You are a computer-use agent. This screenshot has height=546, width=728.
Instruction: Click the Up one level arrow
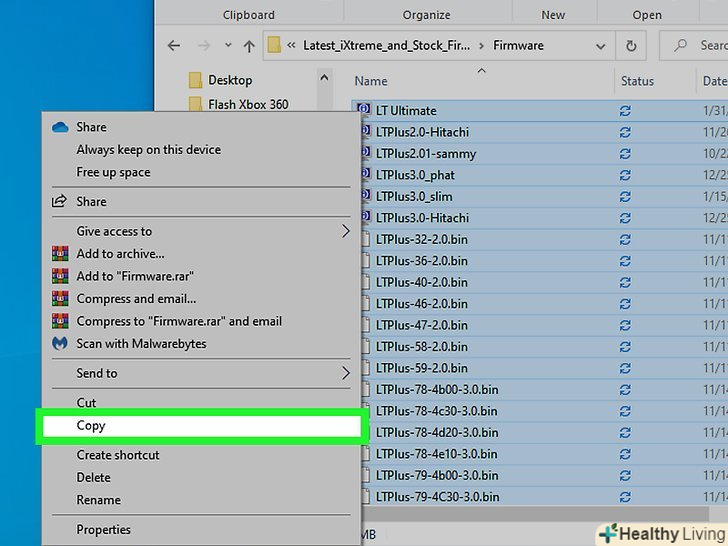point(247,46)
